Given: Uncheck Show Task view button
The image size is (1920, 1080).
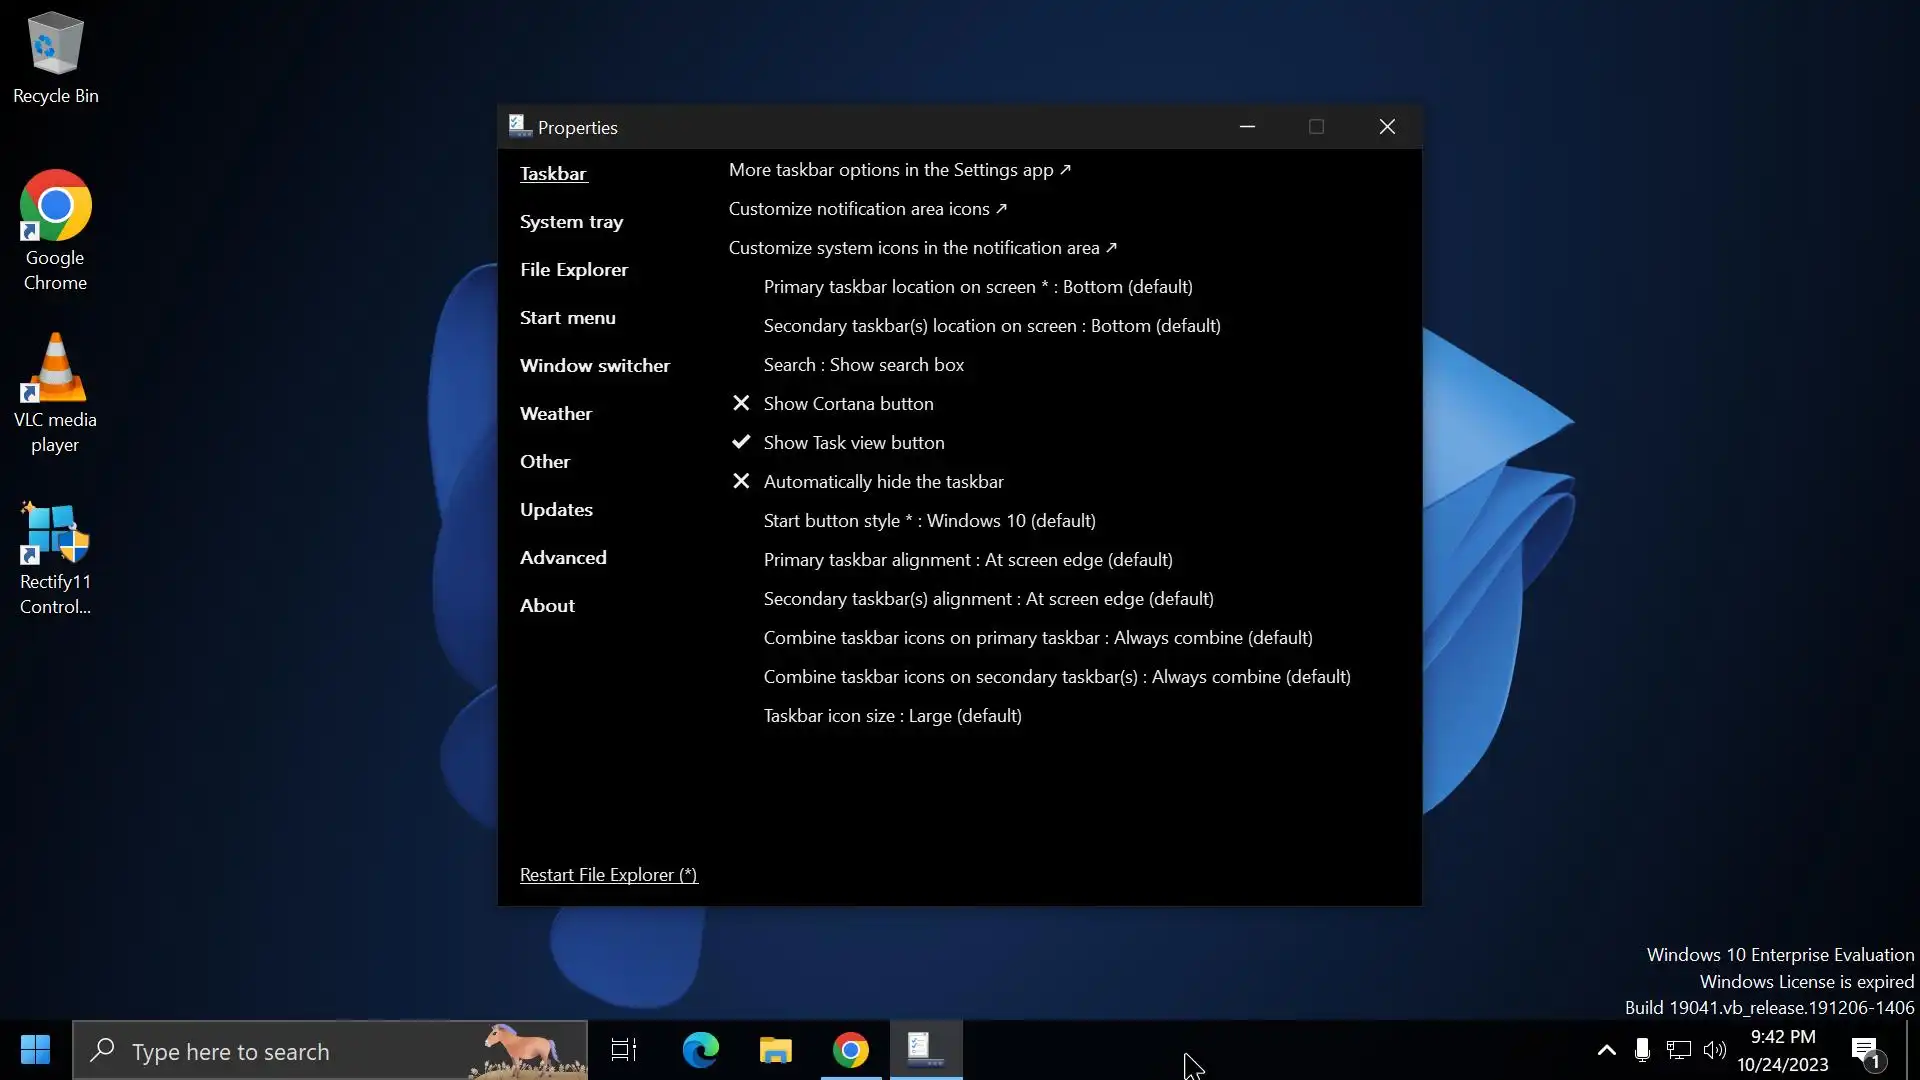Looking at the screenshot, I should tap(853, 443).
